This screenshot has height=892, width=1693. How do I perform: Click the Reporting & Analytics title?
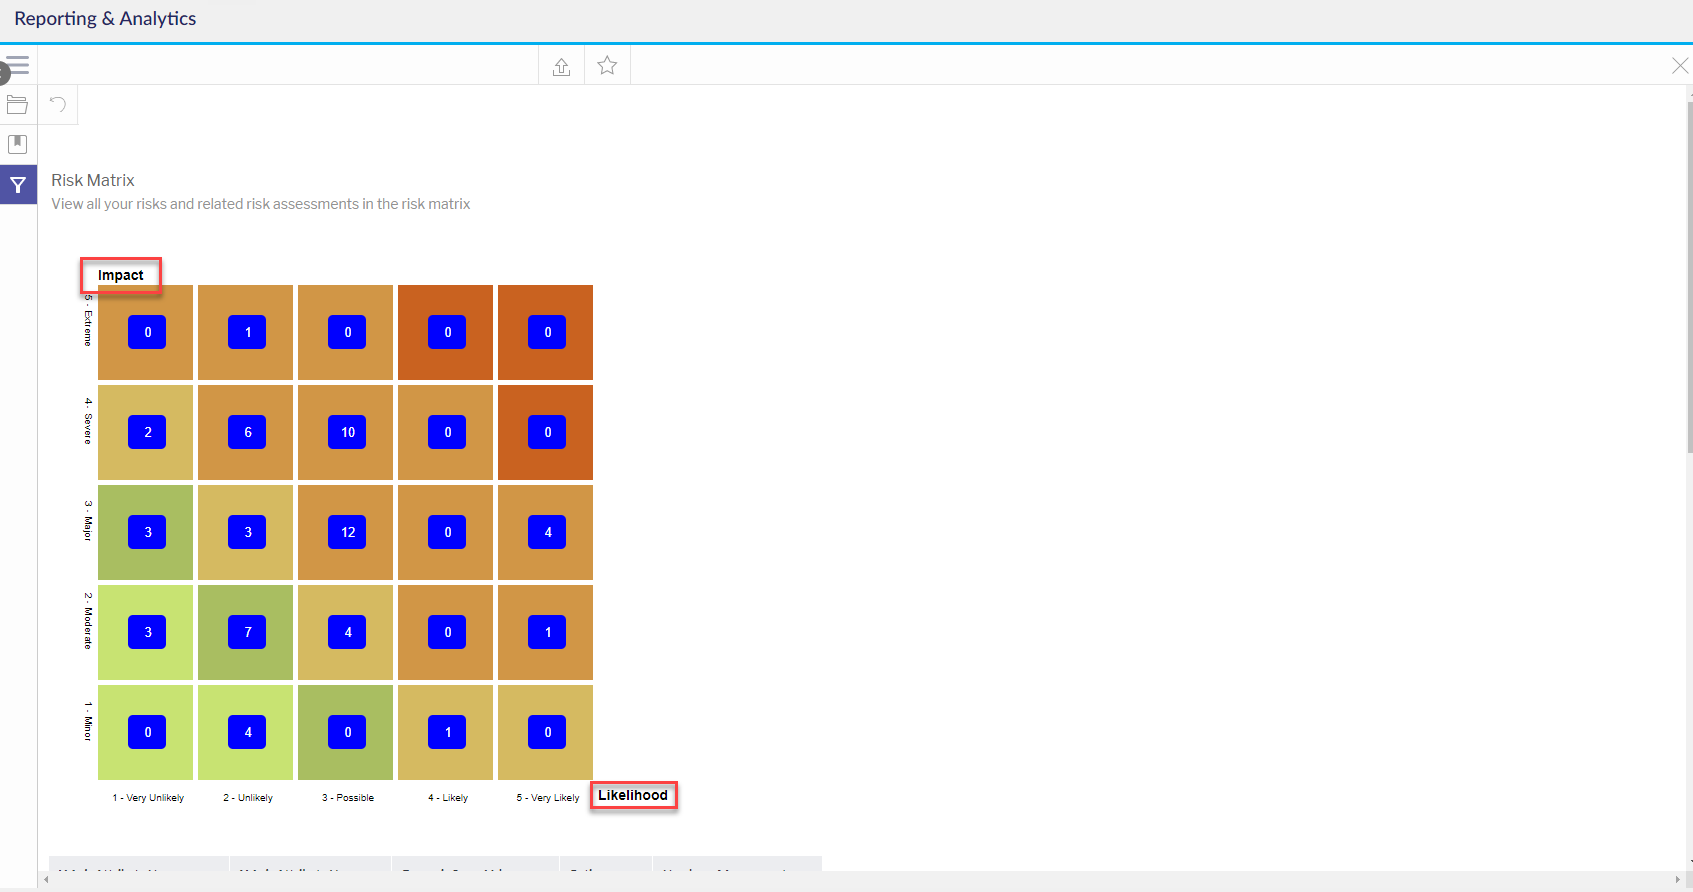click(x=105, y=19)
